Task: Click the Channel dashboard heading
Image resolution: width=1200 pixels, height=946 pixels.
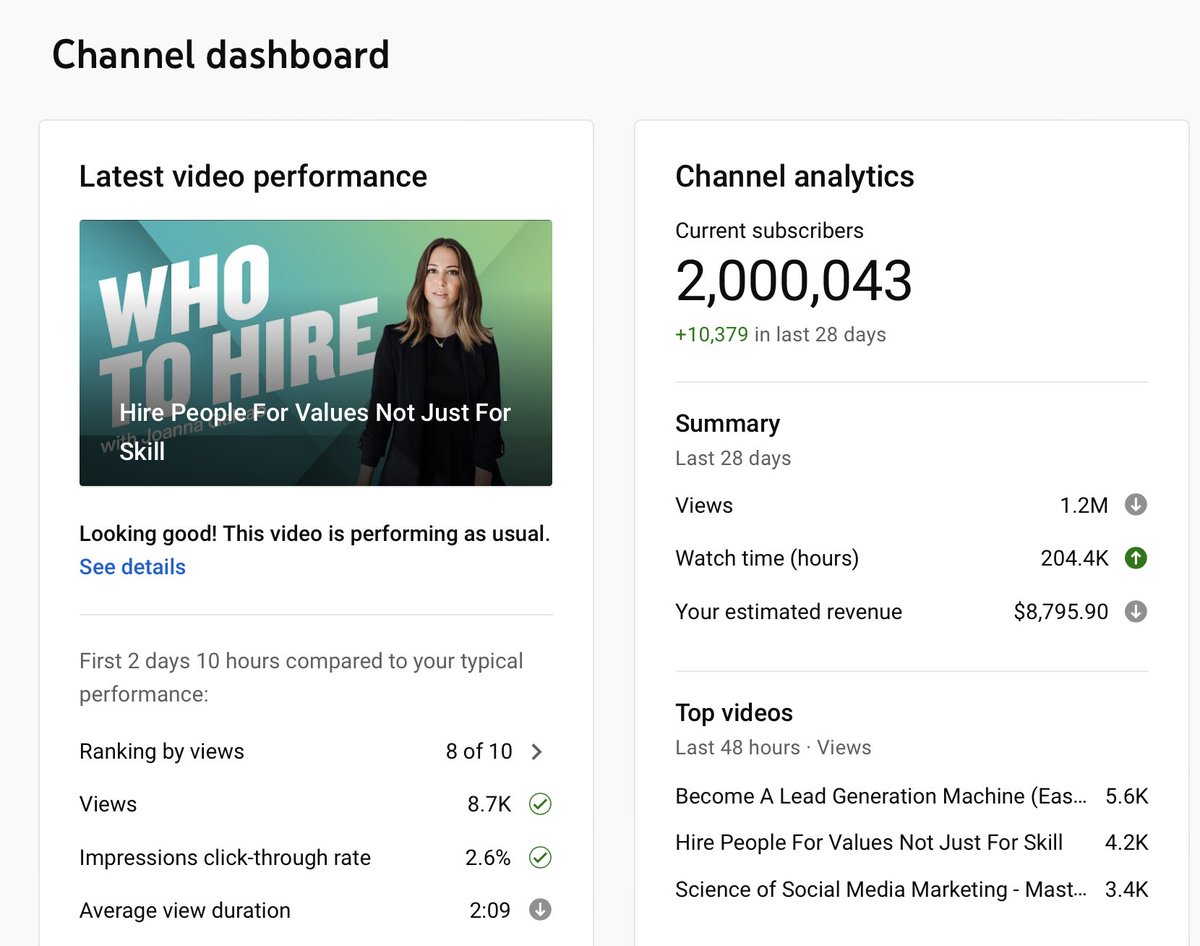Action: tap(221, 54)
